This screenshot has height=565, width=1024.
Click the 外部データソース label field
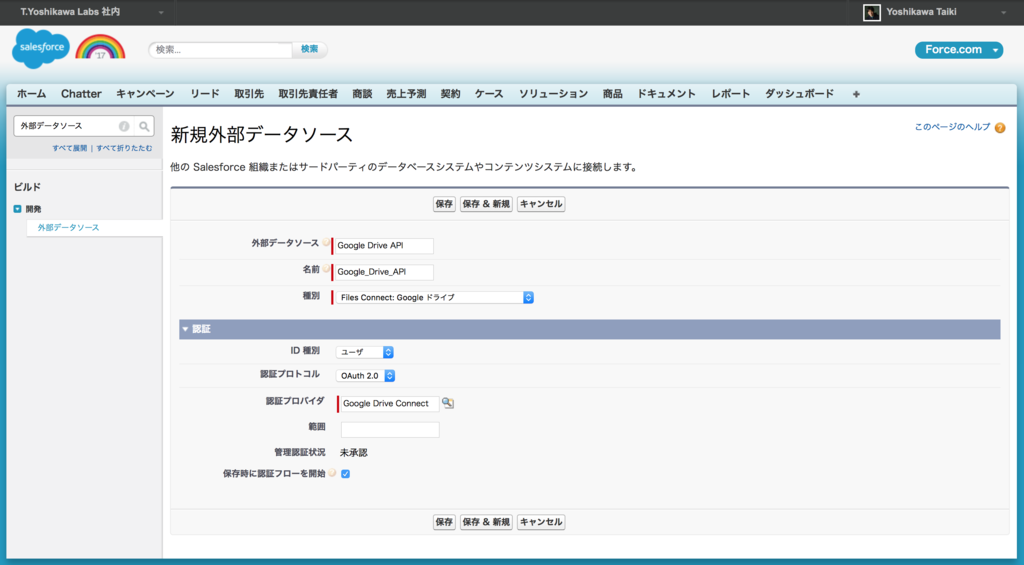(384, 246)
